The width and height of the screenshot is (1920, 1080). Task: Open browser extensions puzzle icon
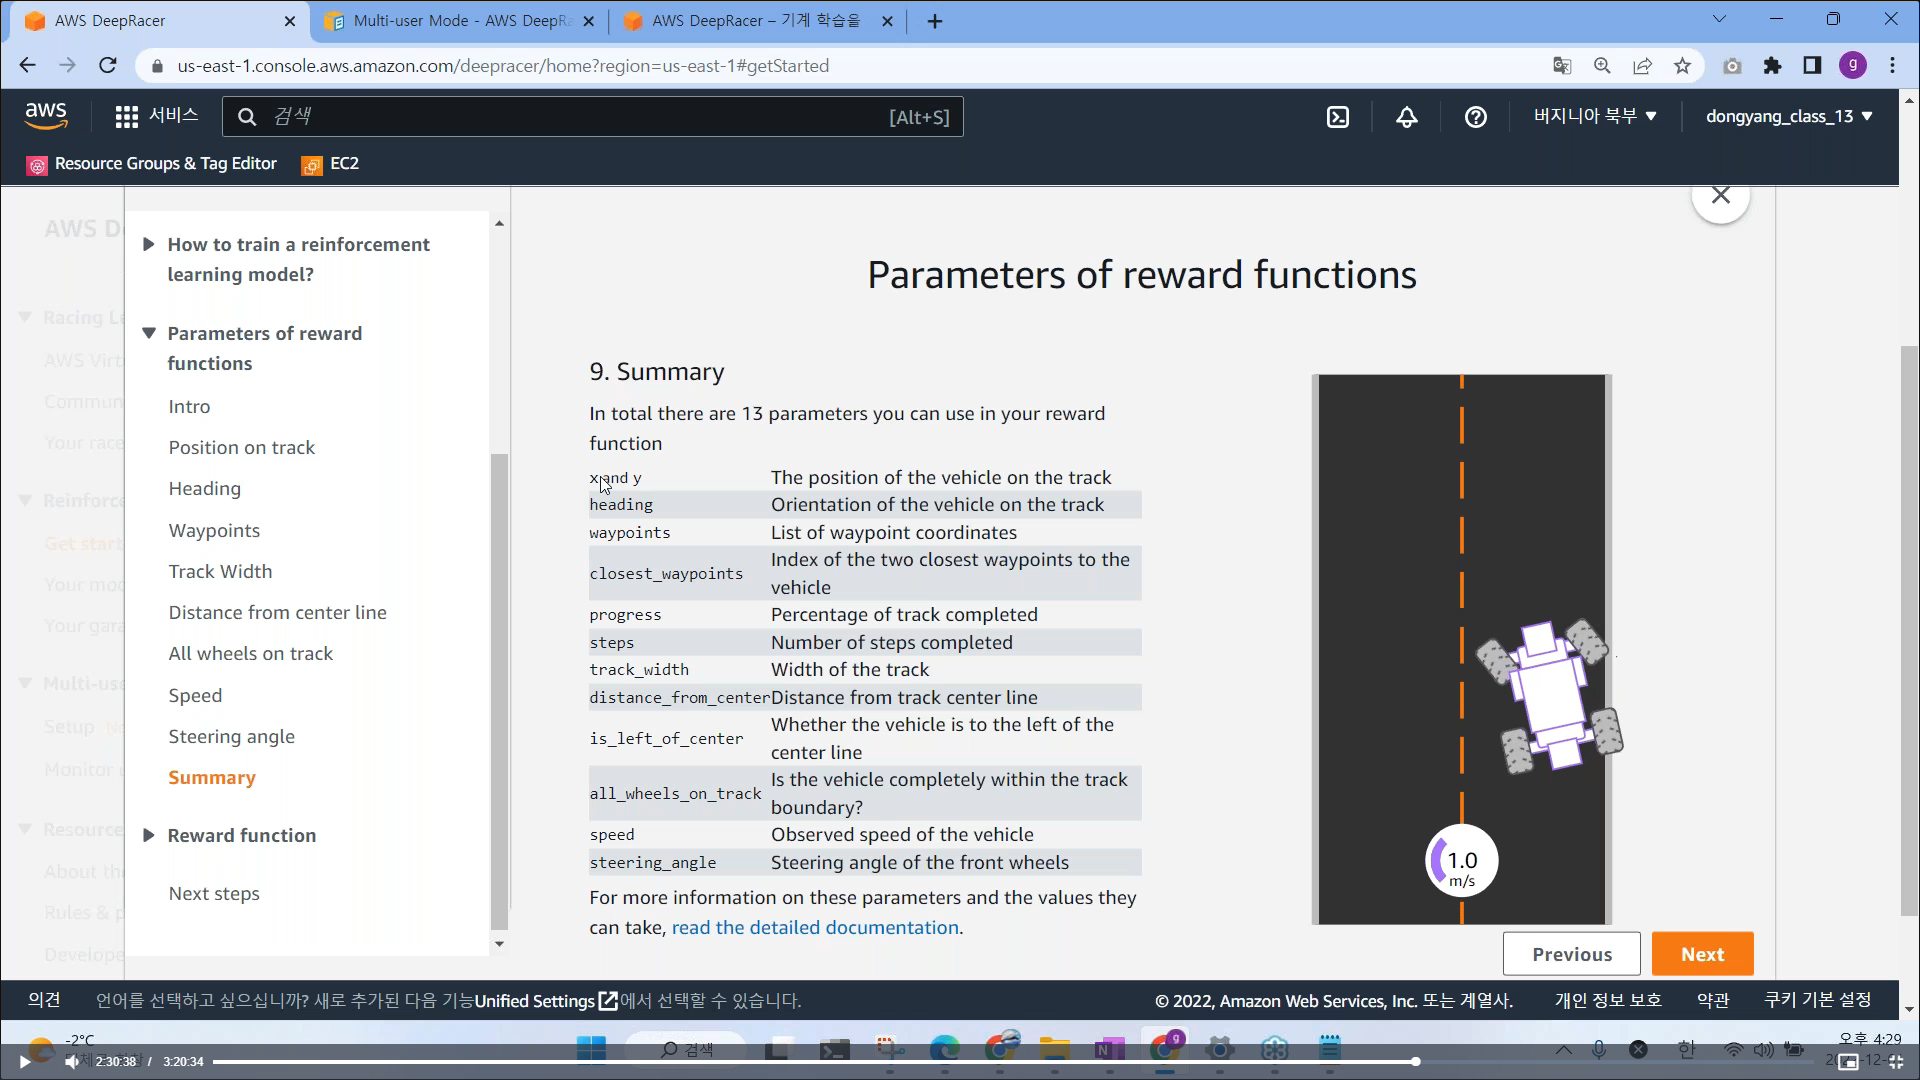tap(1772, 66)
